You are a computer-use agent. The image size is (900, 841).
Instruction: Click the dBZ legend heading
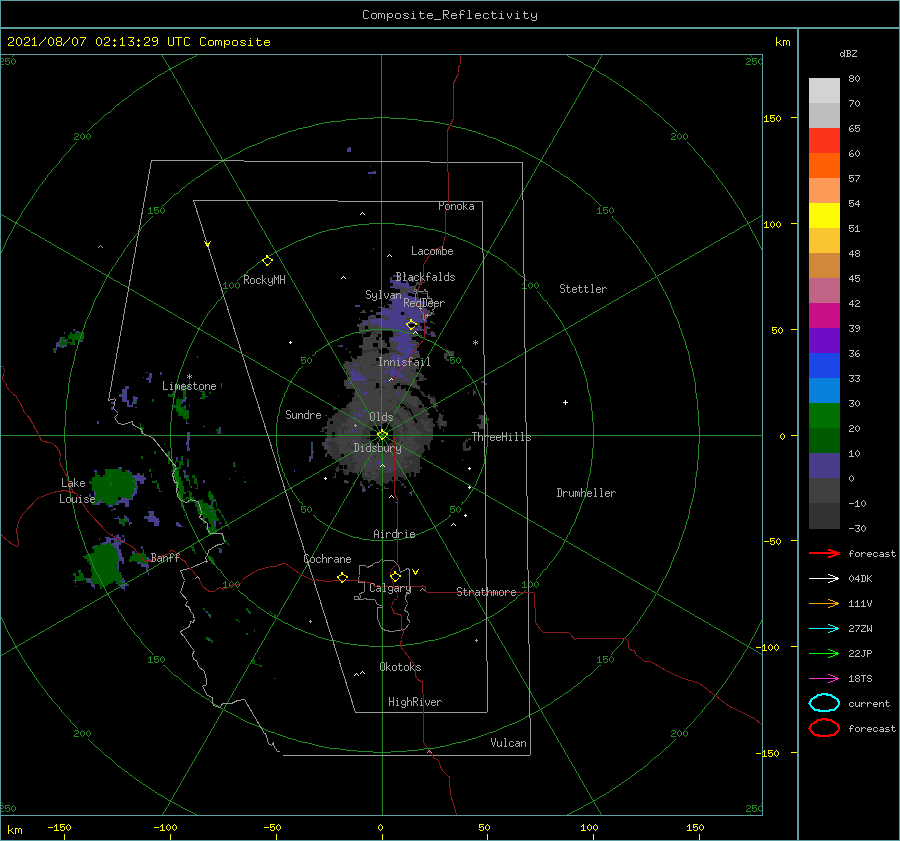pos(848,53)
